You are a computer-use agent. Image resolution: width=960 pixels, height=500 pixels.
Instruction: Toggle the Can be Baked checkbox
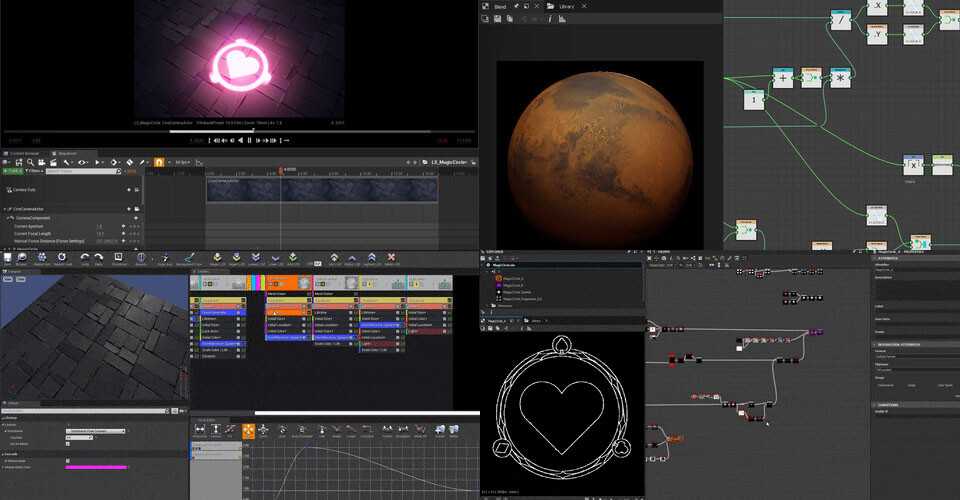pos(68,444)
